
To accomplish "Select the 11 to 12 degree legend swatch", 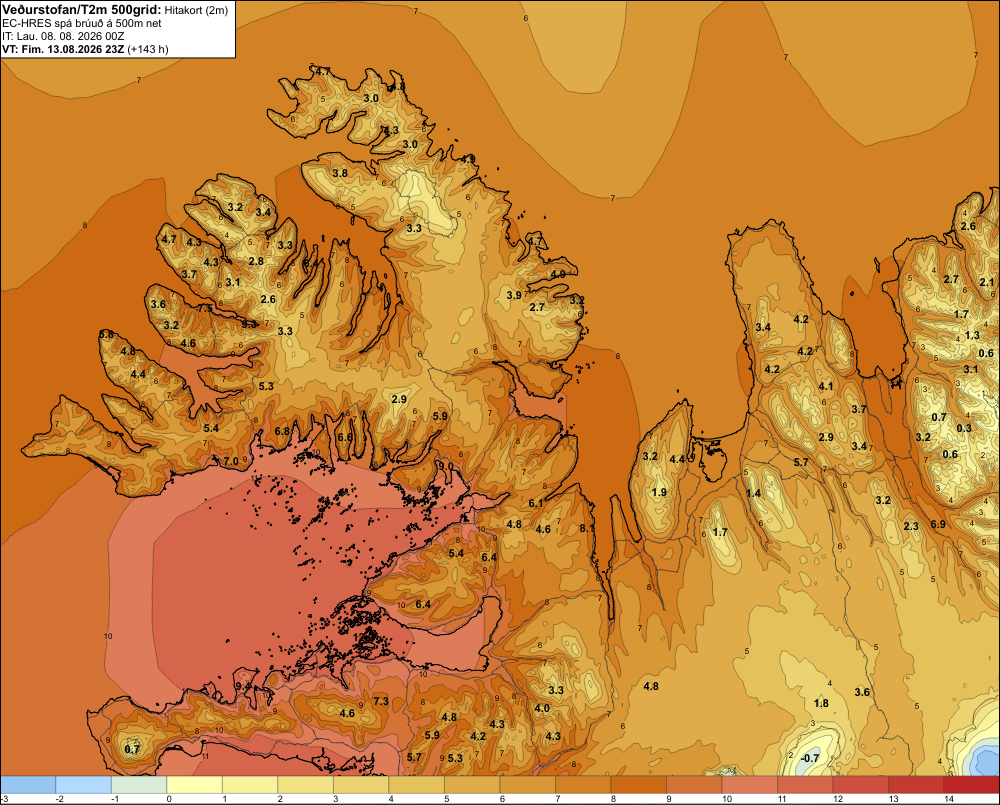I will click(805, 785).
